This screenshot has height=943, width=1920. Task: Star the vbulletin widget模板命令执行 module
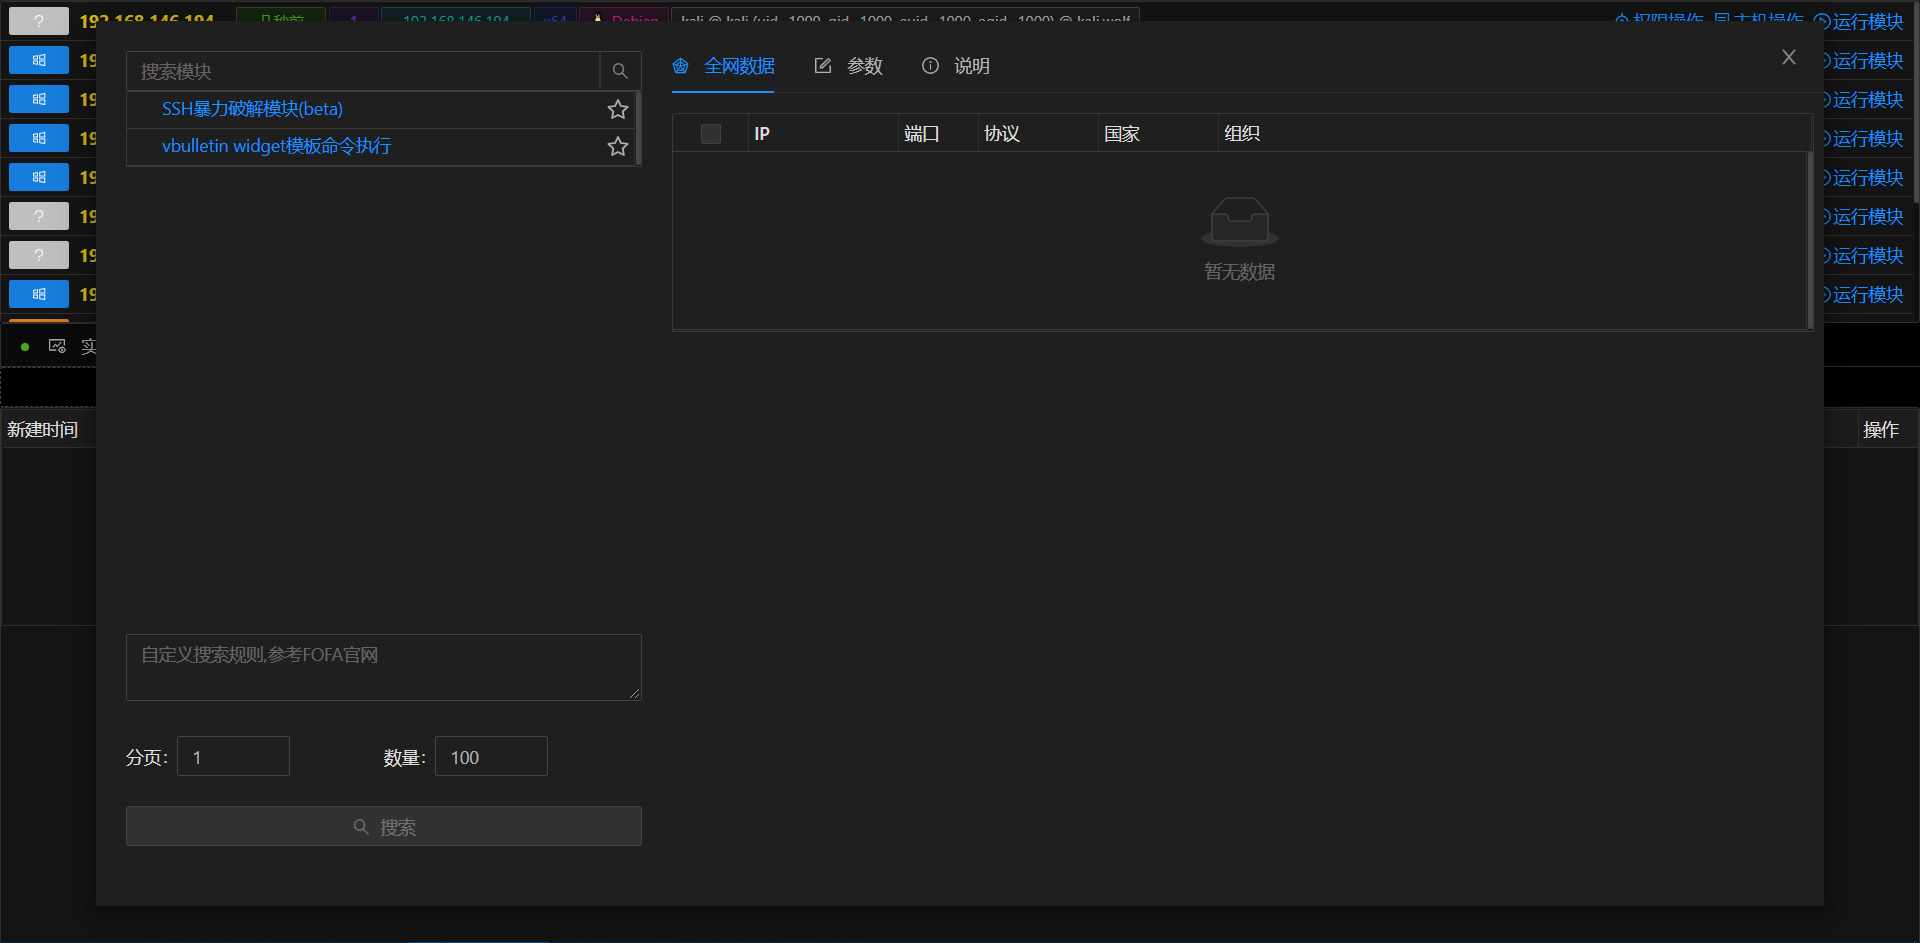click(618, 146)
